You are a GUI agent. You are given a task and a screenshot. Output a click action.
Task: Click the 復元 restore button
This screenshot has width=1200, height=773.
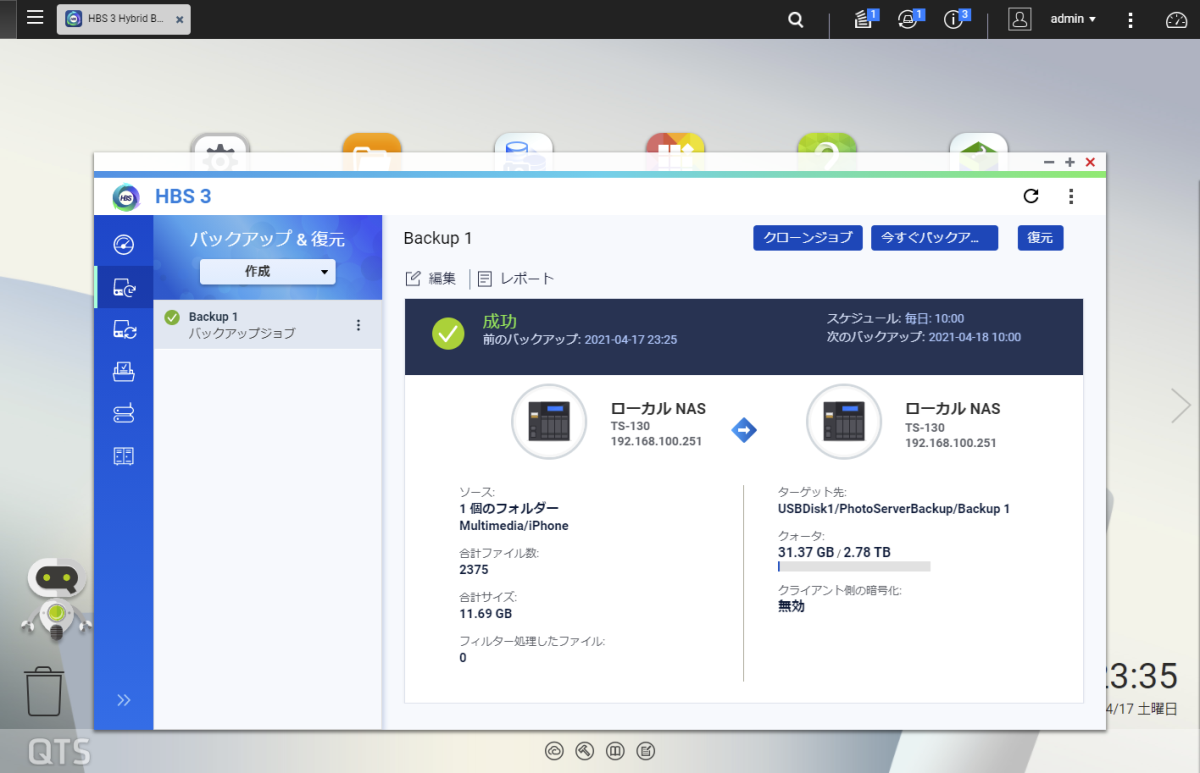click(x=1040, y=237)
